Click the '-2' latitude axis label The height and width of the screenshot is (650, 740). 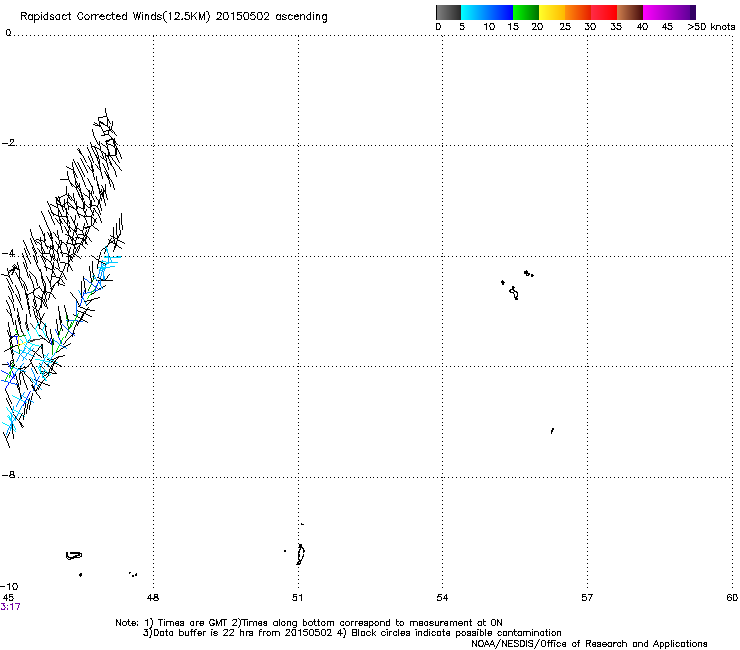(8, 143)
